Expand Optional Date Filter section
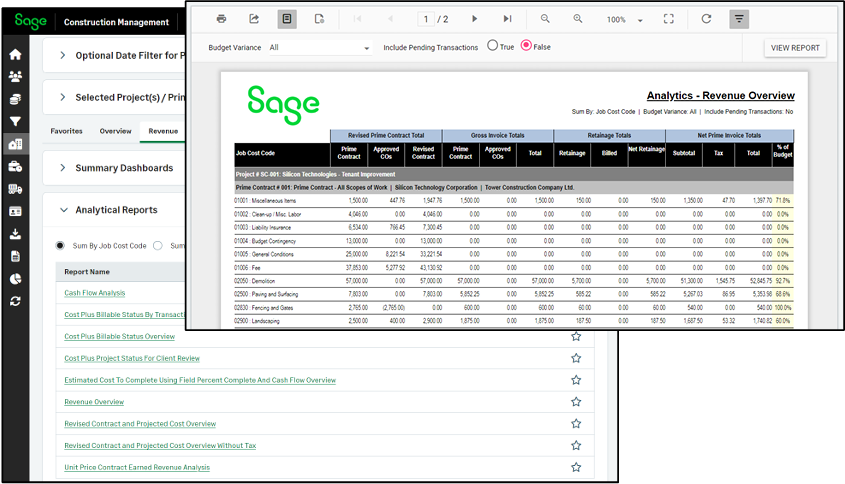The height and width of the screenshot is (484, 845). [63, 55]
